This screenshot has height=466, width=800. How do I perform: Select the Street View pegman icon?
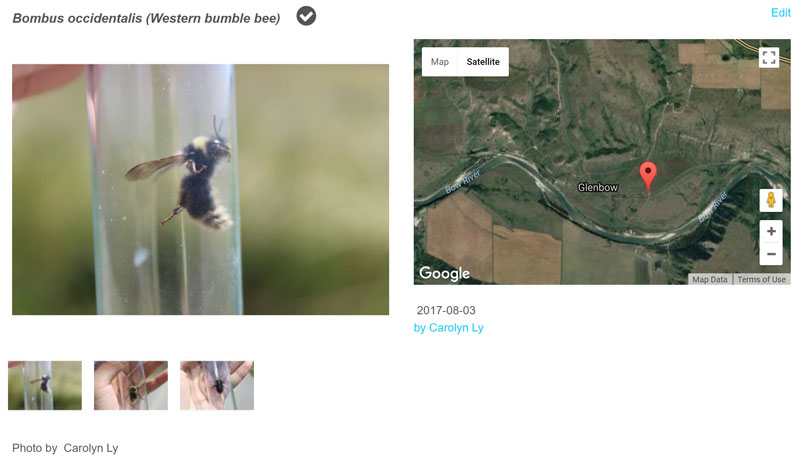(770, 200)
